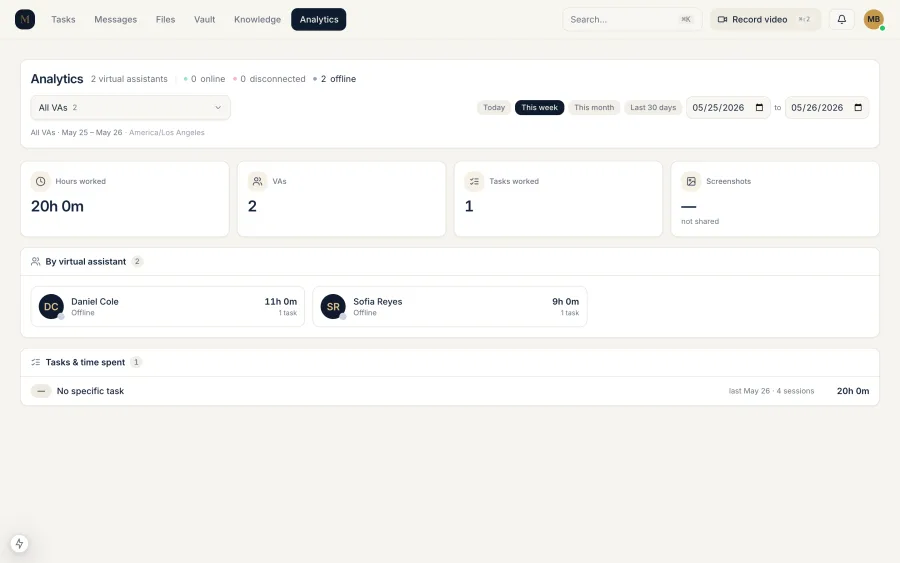Screen dimensions: 900x563
Task: Click the chevron in the All VAs selector
Action: pyautogui.click(x=218, y=107)
